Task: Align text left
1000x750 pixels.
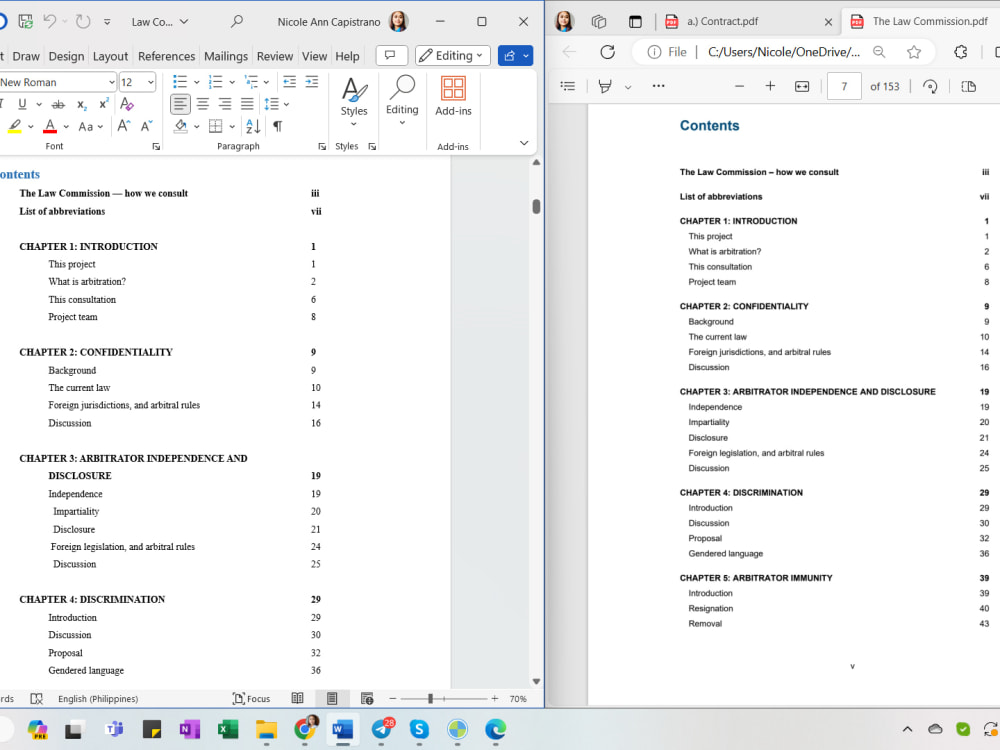Action: coord(180,104)
